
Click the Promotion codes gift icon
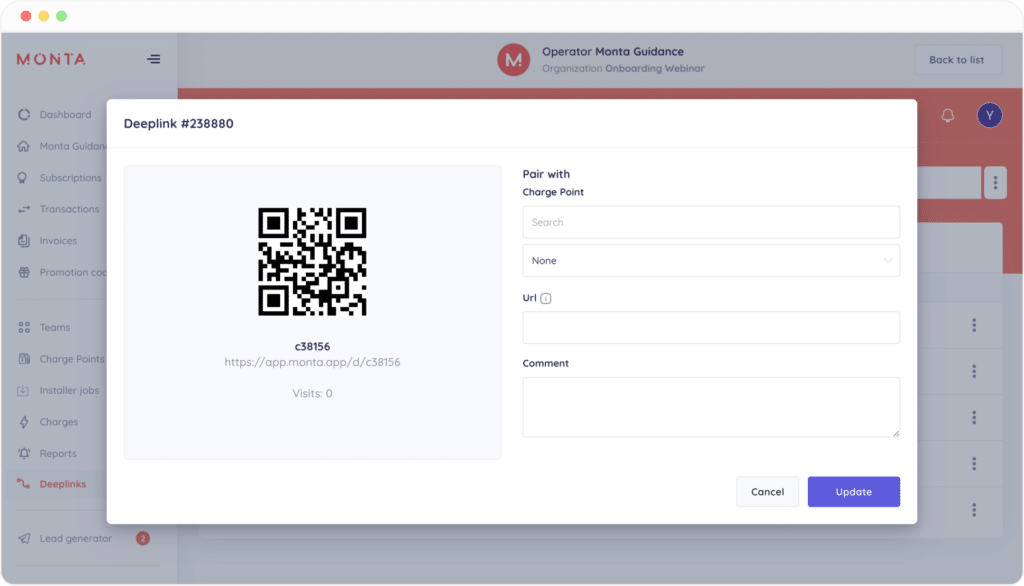tap(24, 272)
